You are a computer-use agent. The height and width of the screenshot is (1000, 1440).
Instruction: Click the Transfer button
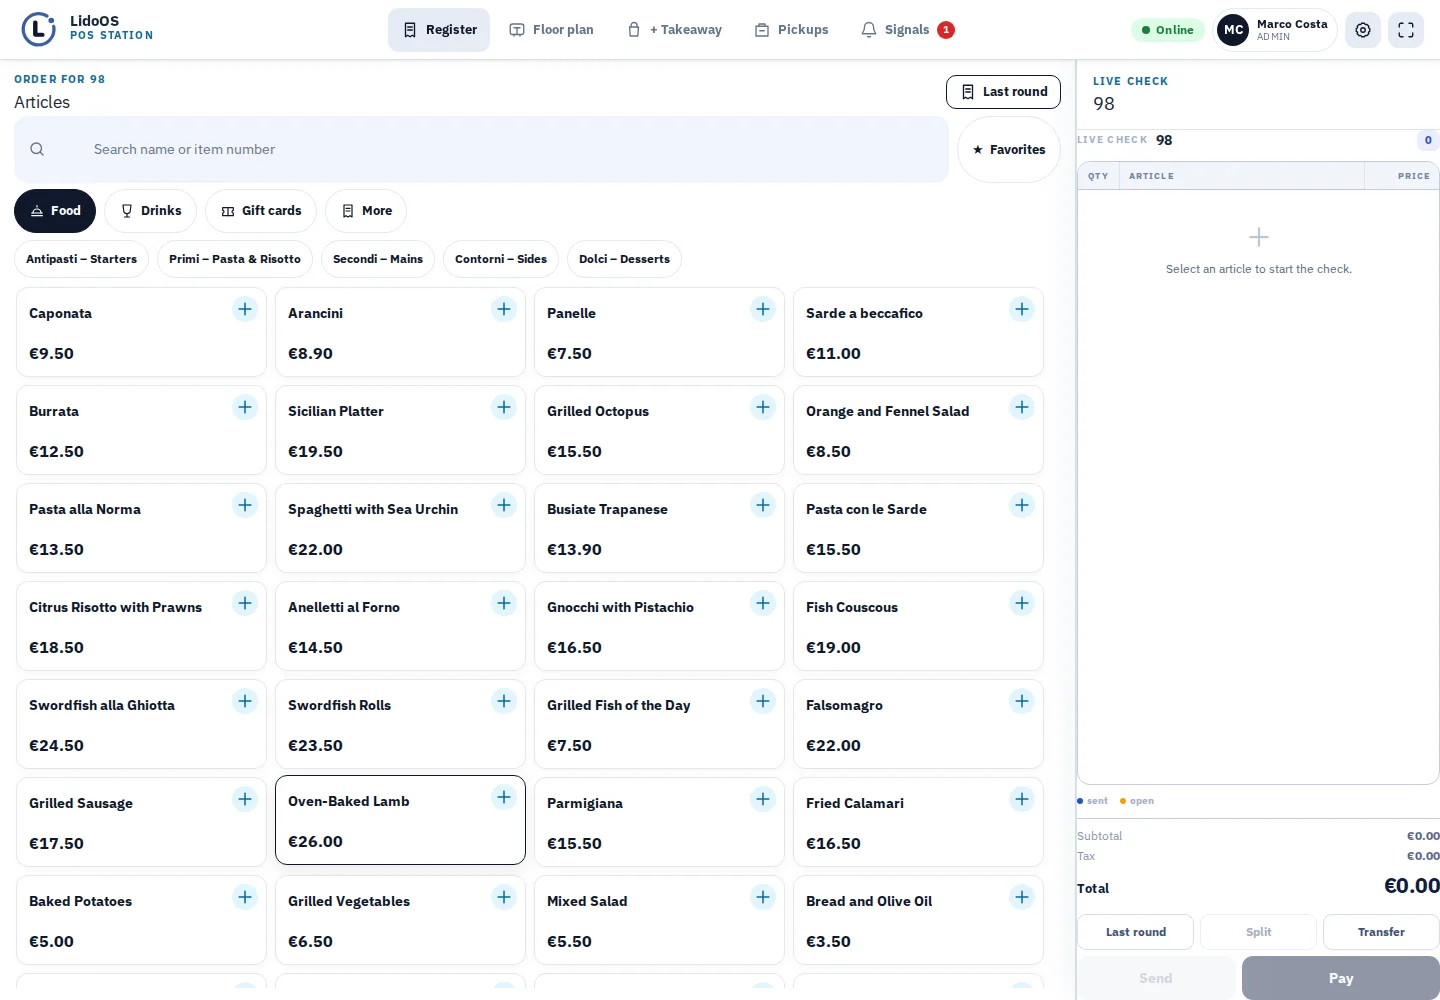pos(1381,932)
